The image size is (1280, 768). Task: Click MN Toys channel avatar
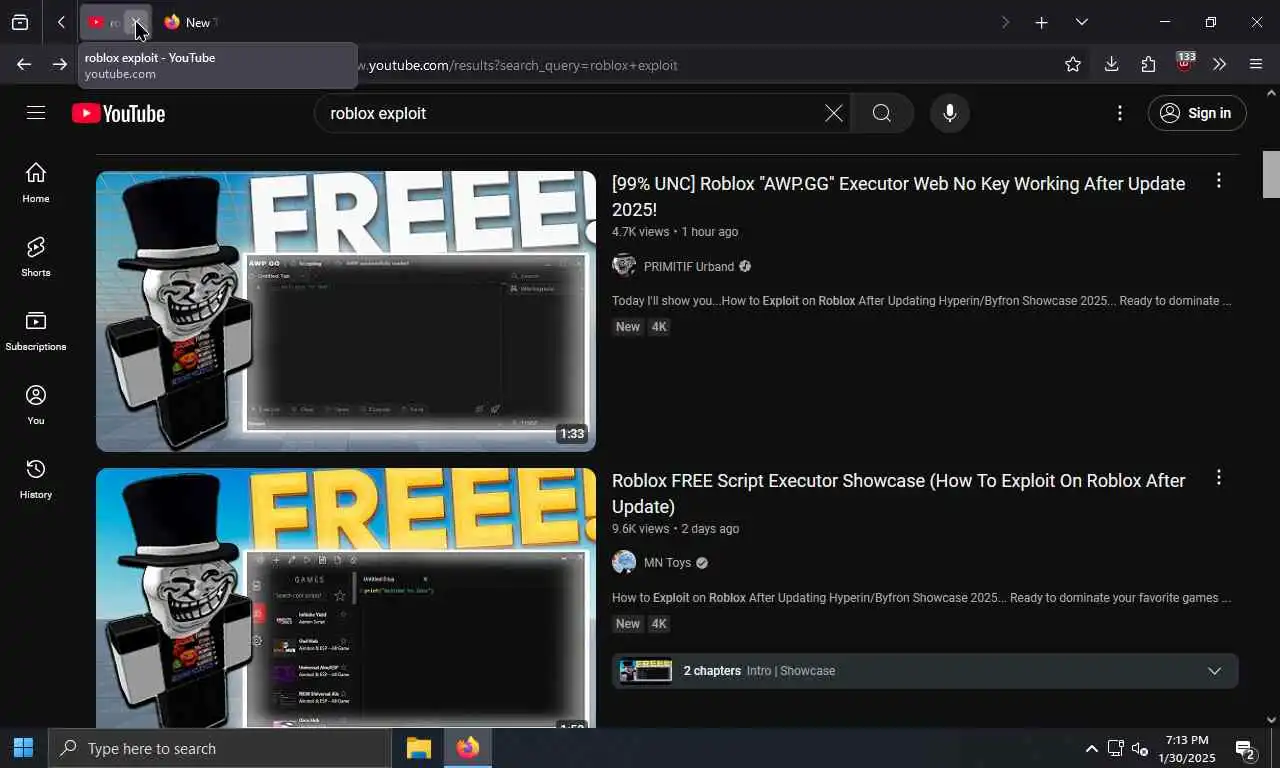click(x=624, y=562)
